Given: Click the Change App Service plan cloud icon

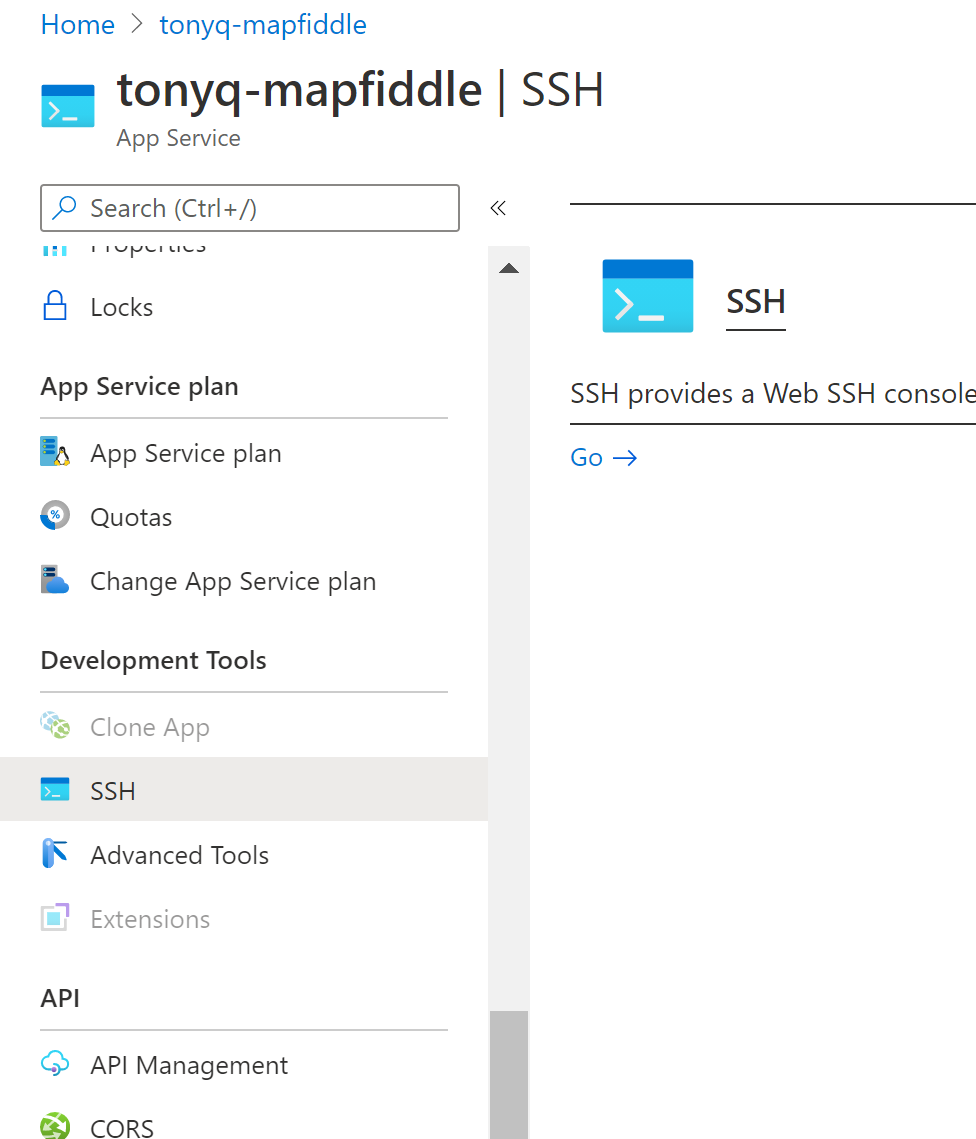Looking at the screenshot, I should (55, 580).
